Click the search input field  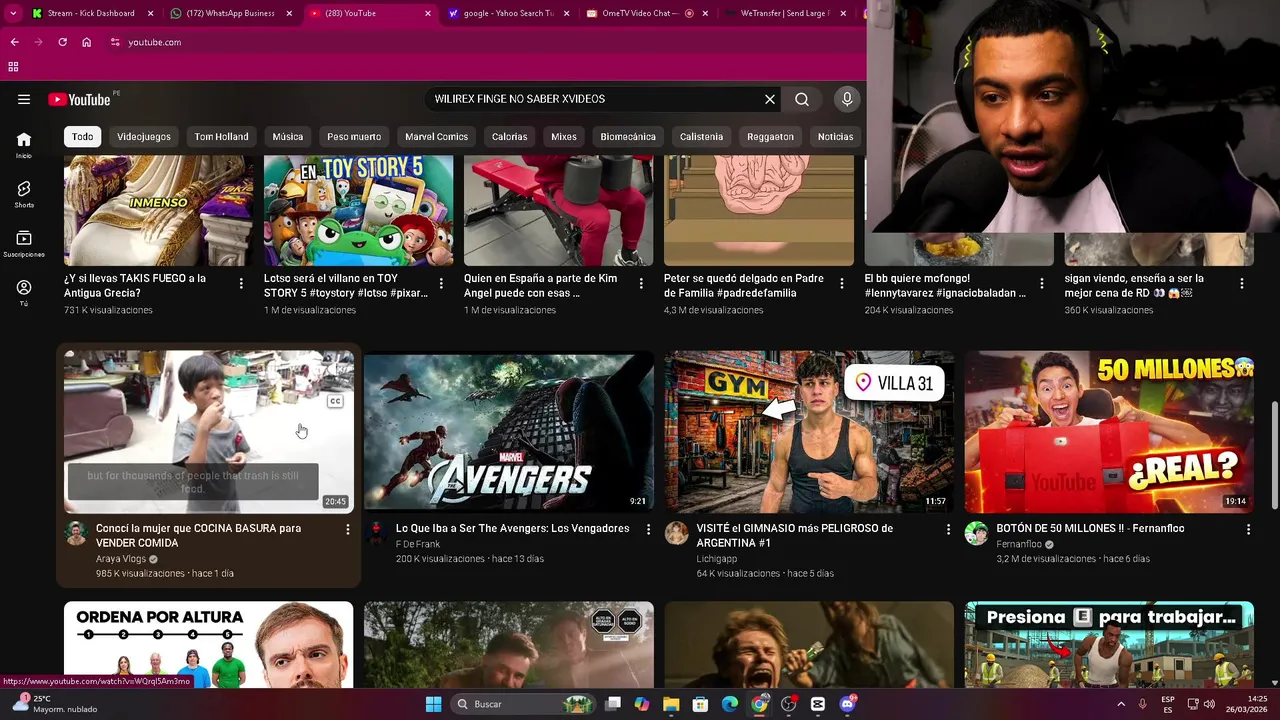coord(596,99)
